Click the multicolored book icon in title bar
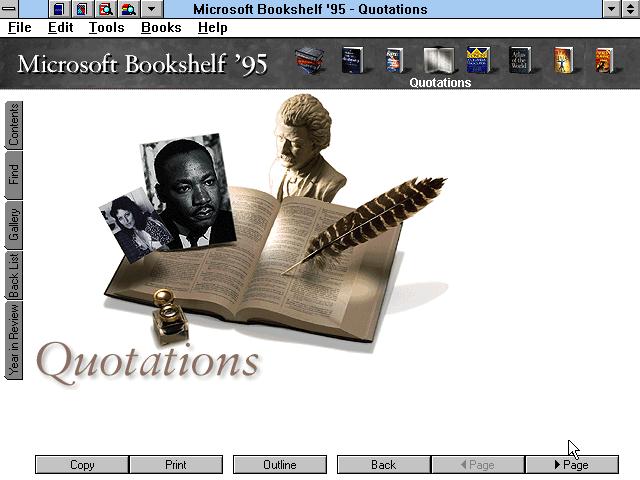Screen dimensions: 640x480 [82, 9]
